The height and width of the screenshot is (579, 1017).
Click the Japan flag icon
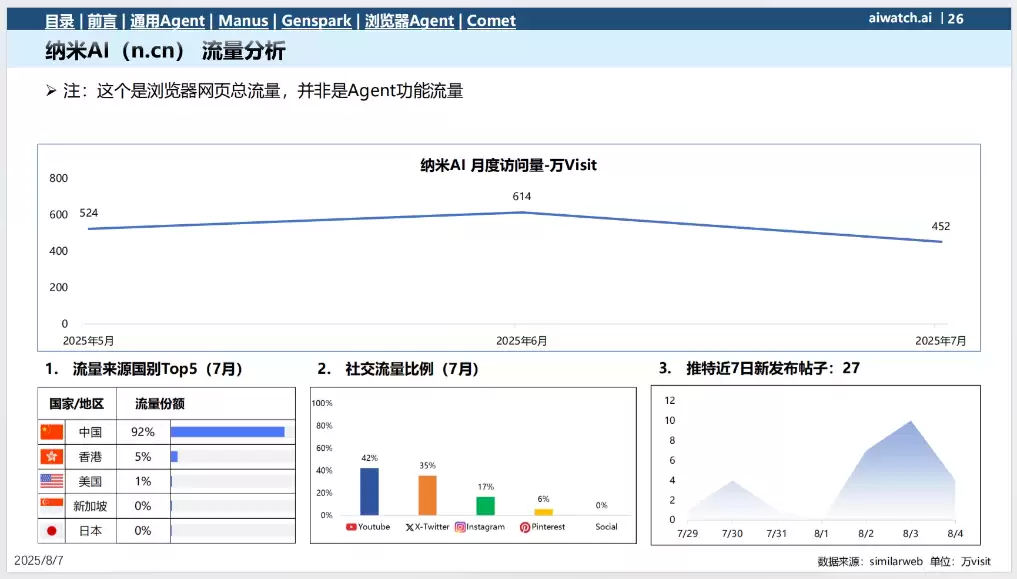[52, 530]
